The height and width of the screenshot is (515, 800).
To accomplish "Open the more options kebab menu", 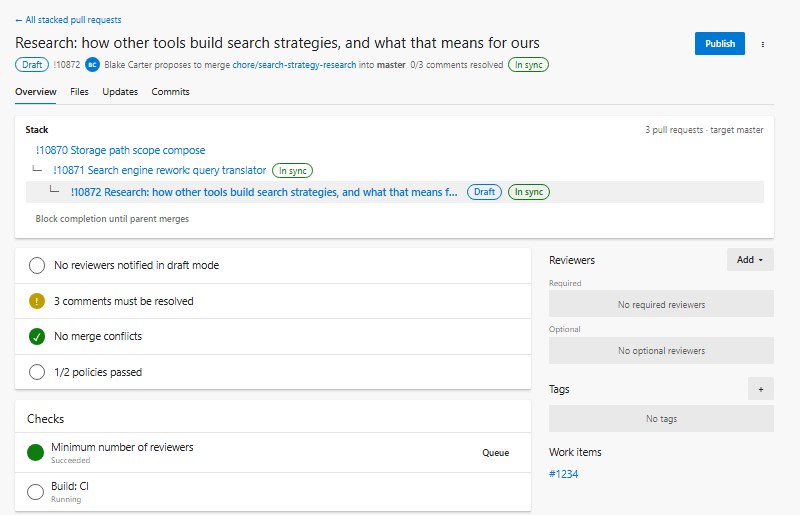I will (763, 44).
